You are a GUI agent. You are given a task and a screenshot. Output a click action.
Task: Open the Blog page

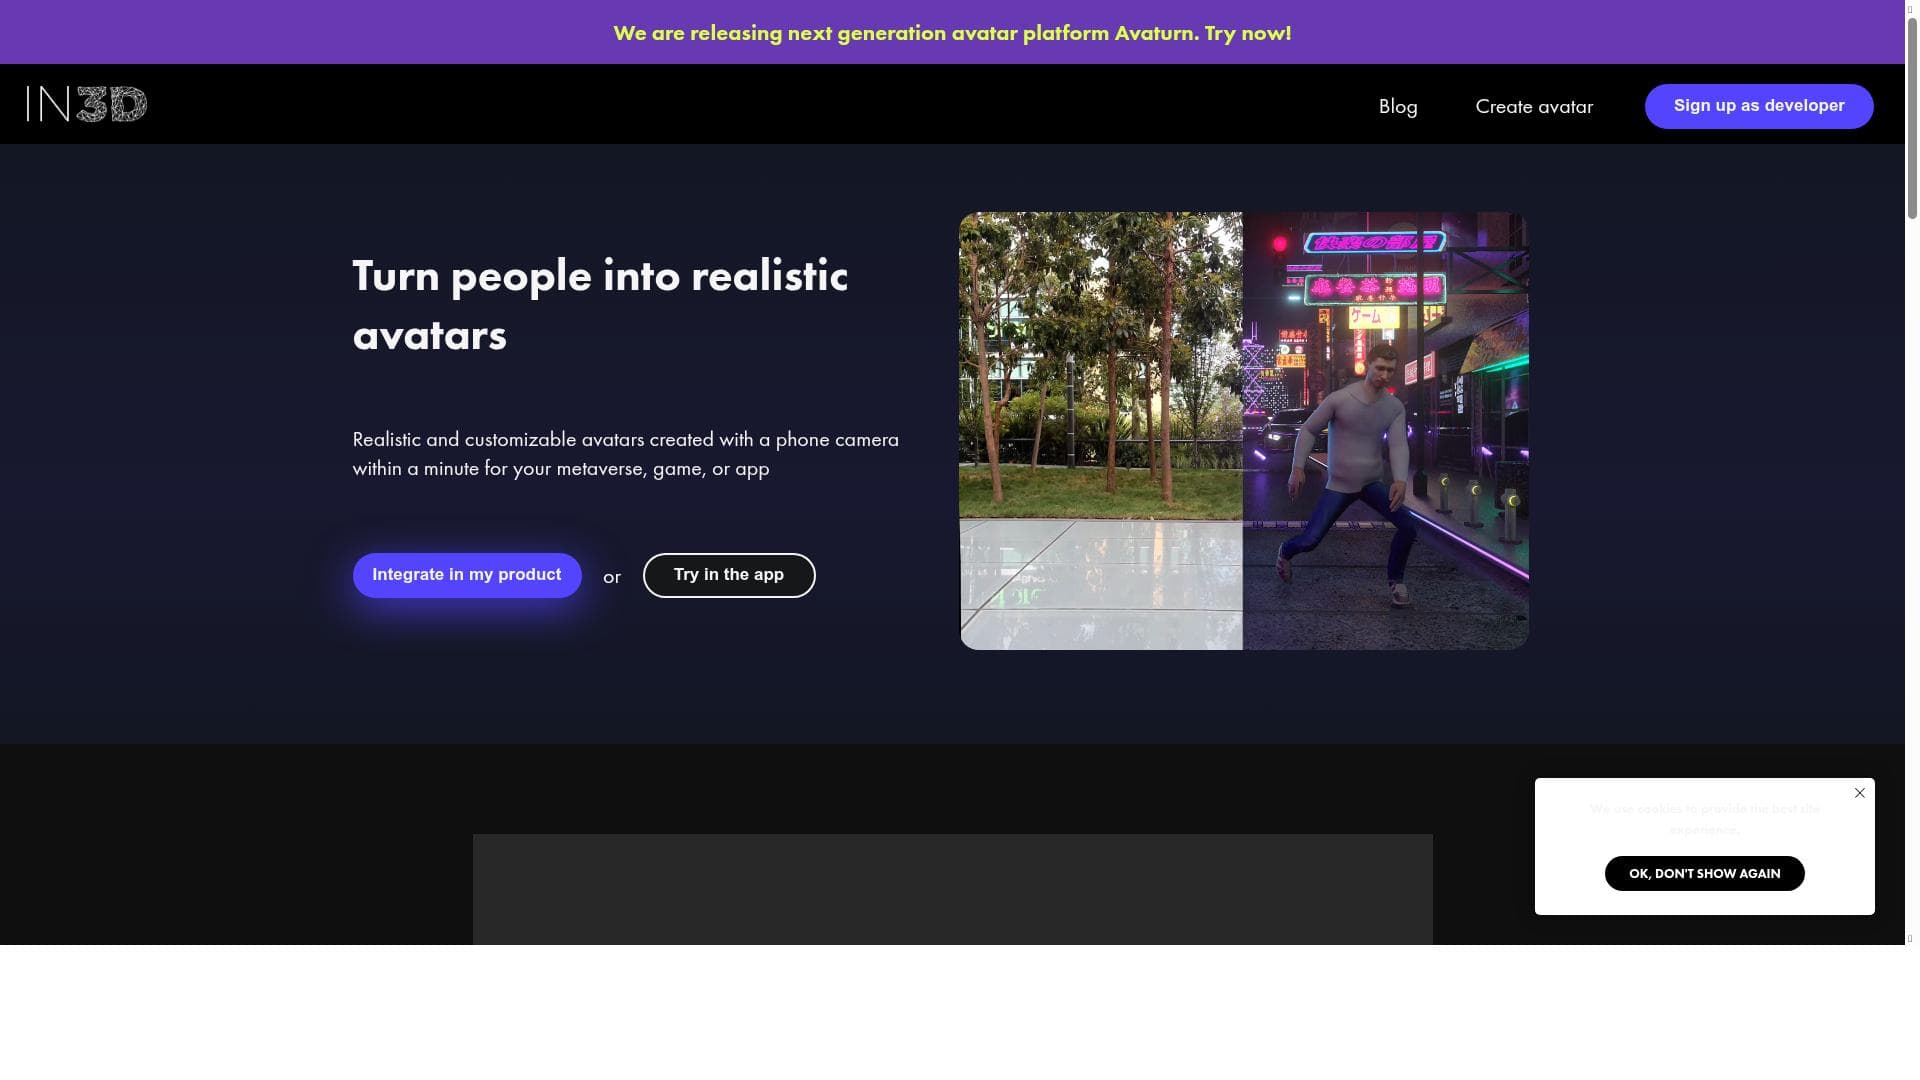click(1397, 106)
